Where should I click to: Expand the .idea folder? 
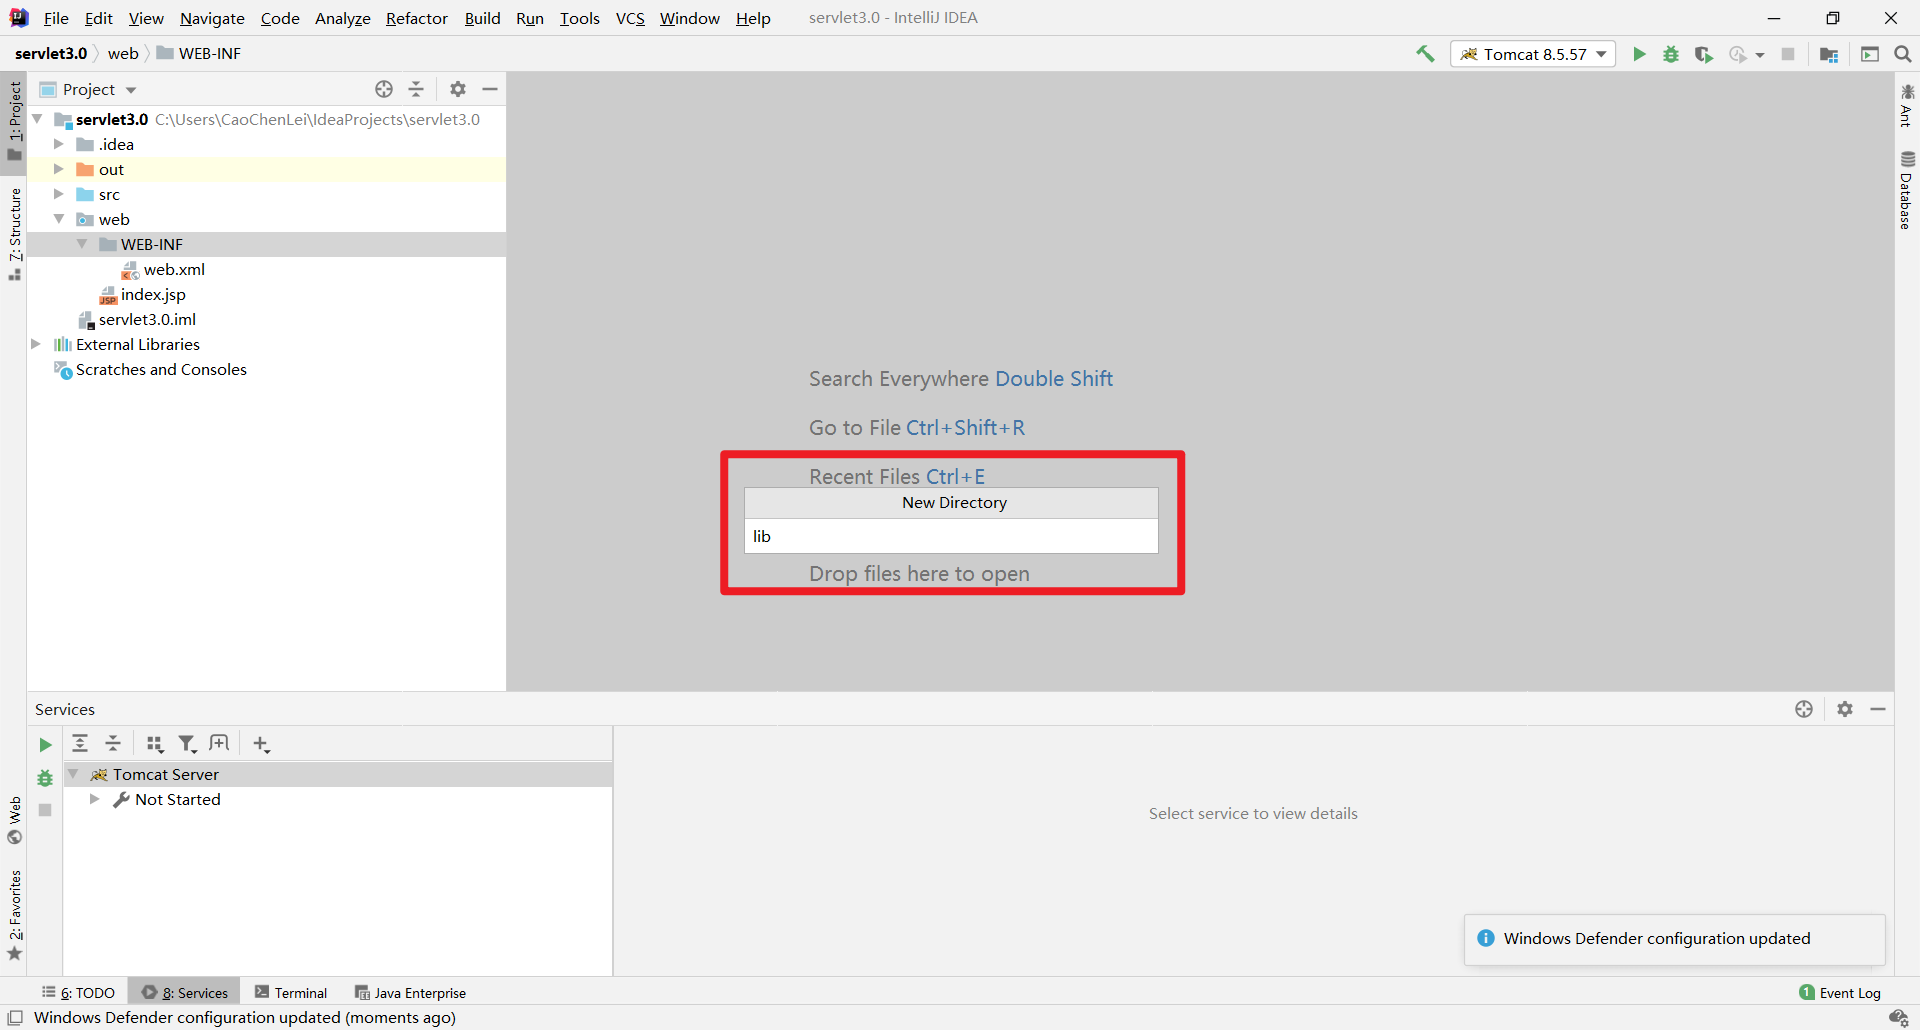(59, 144)
